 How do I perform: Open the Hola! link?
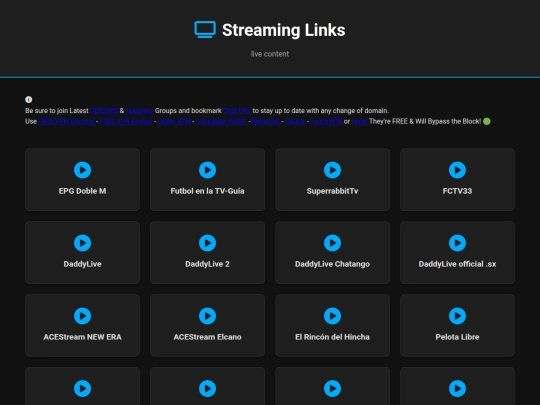click(x=359, y=121)
